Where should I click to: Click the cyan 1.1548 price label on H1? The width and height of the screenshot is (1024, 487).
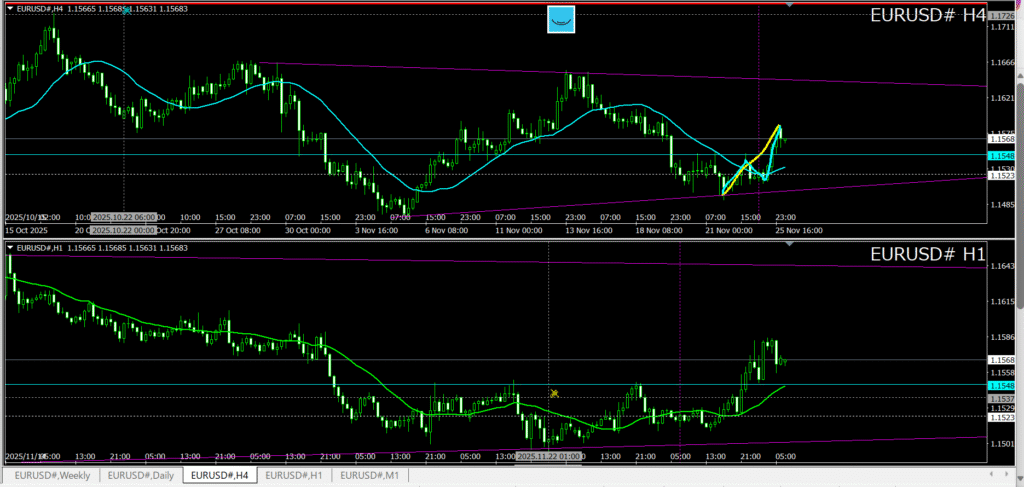tap(1002, 385)
